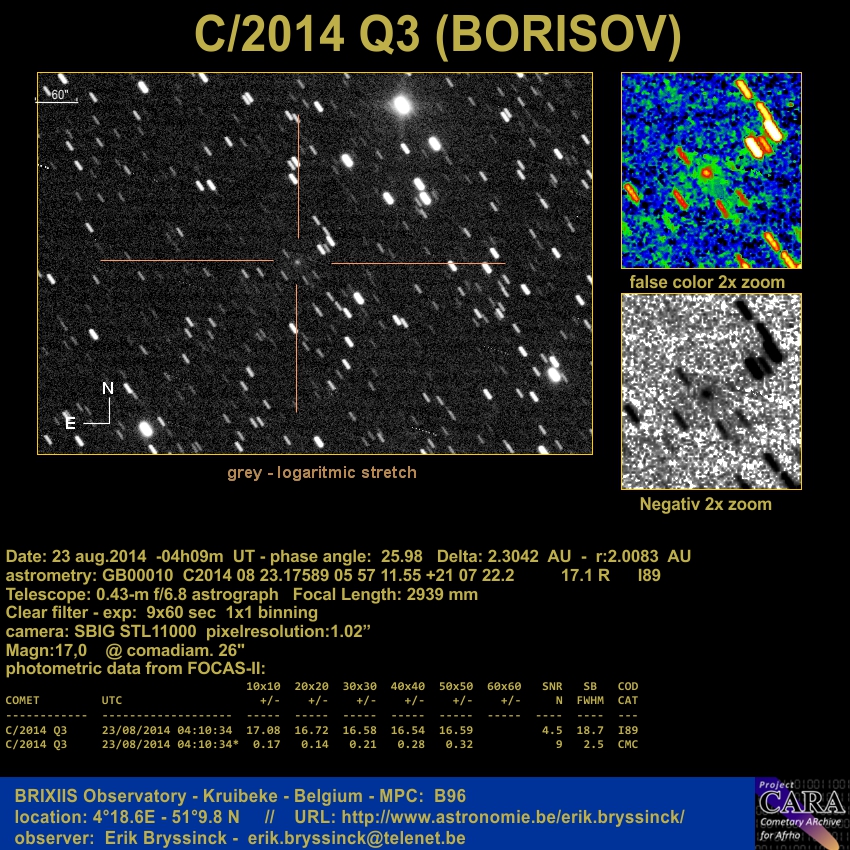Click the 'Negativ 2x zoom' caption
This screenshot has width=850, height=850.
(x=705, y=504)
